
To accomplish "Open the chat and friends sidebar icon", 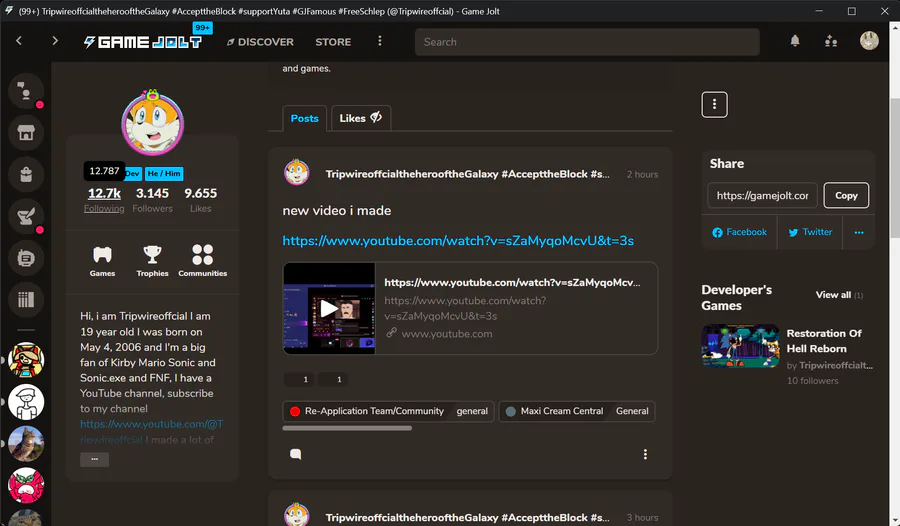I will 26,91.
